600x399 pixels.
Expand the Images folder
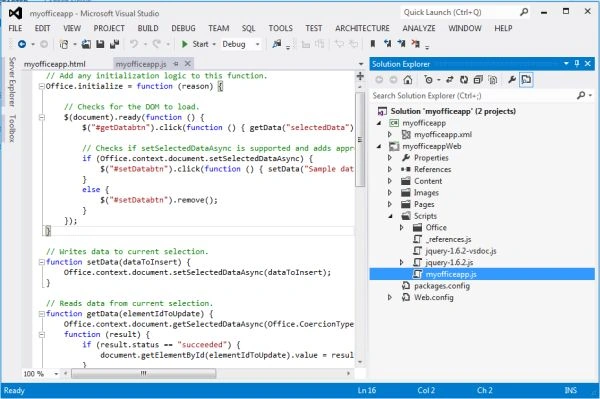(390, 193)
